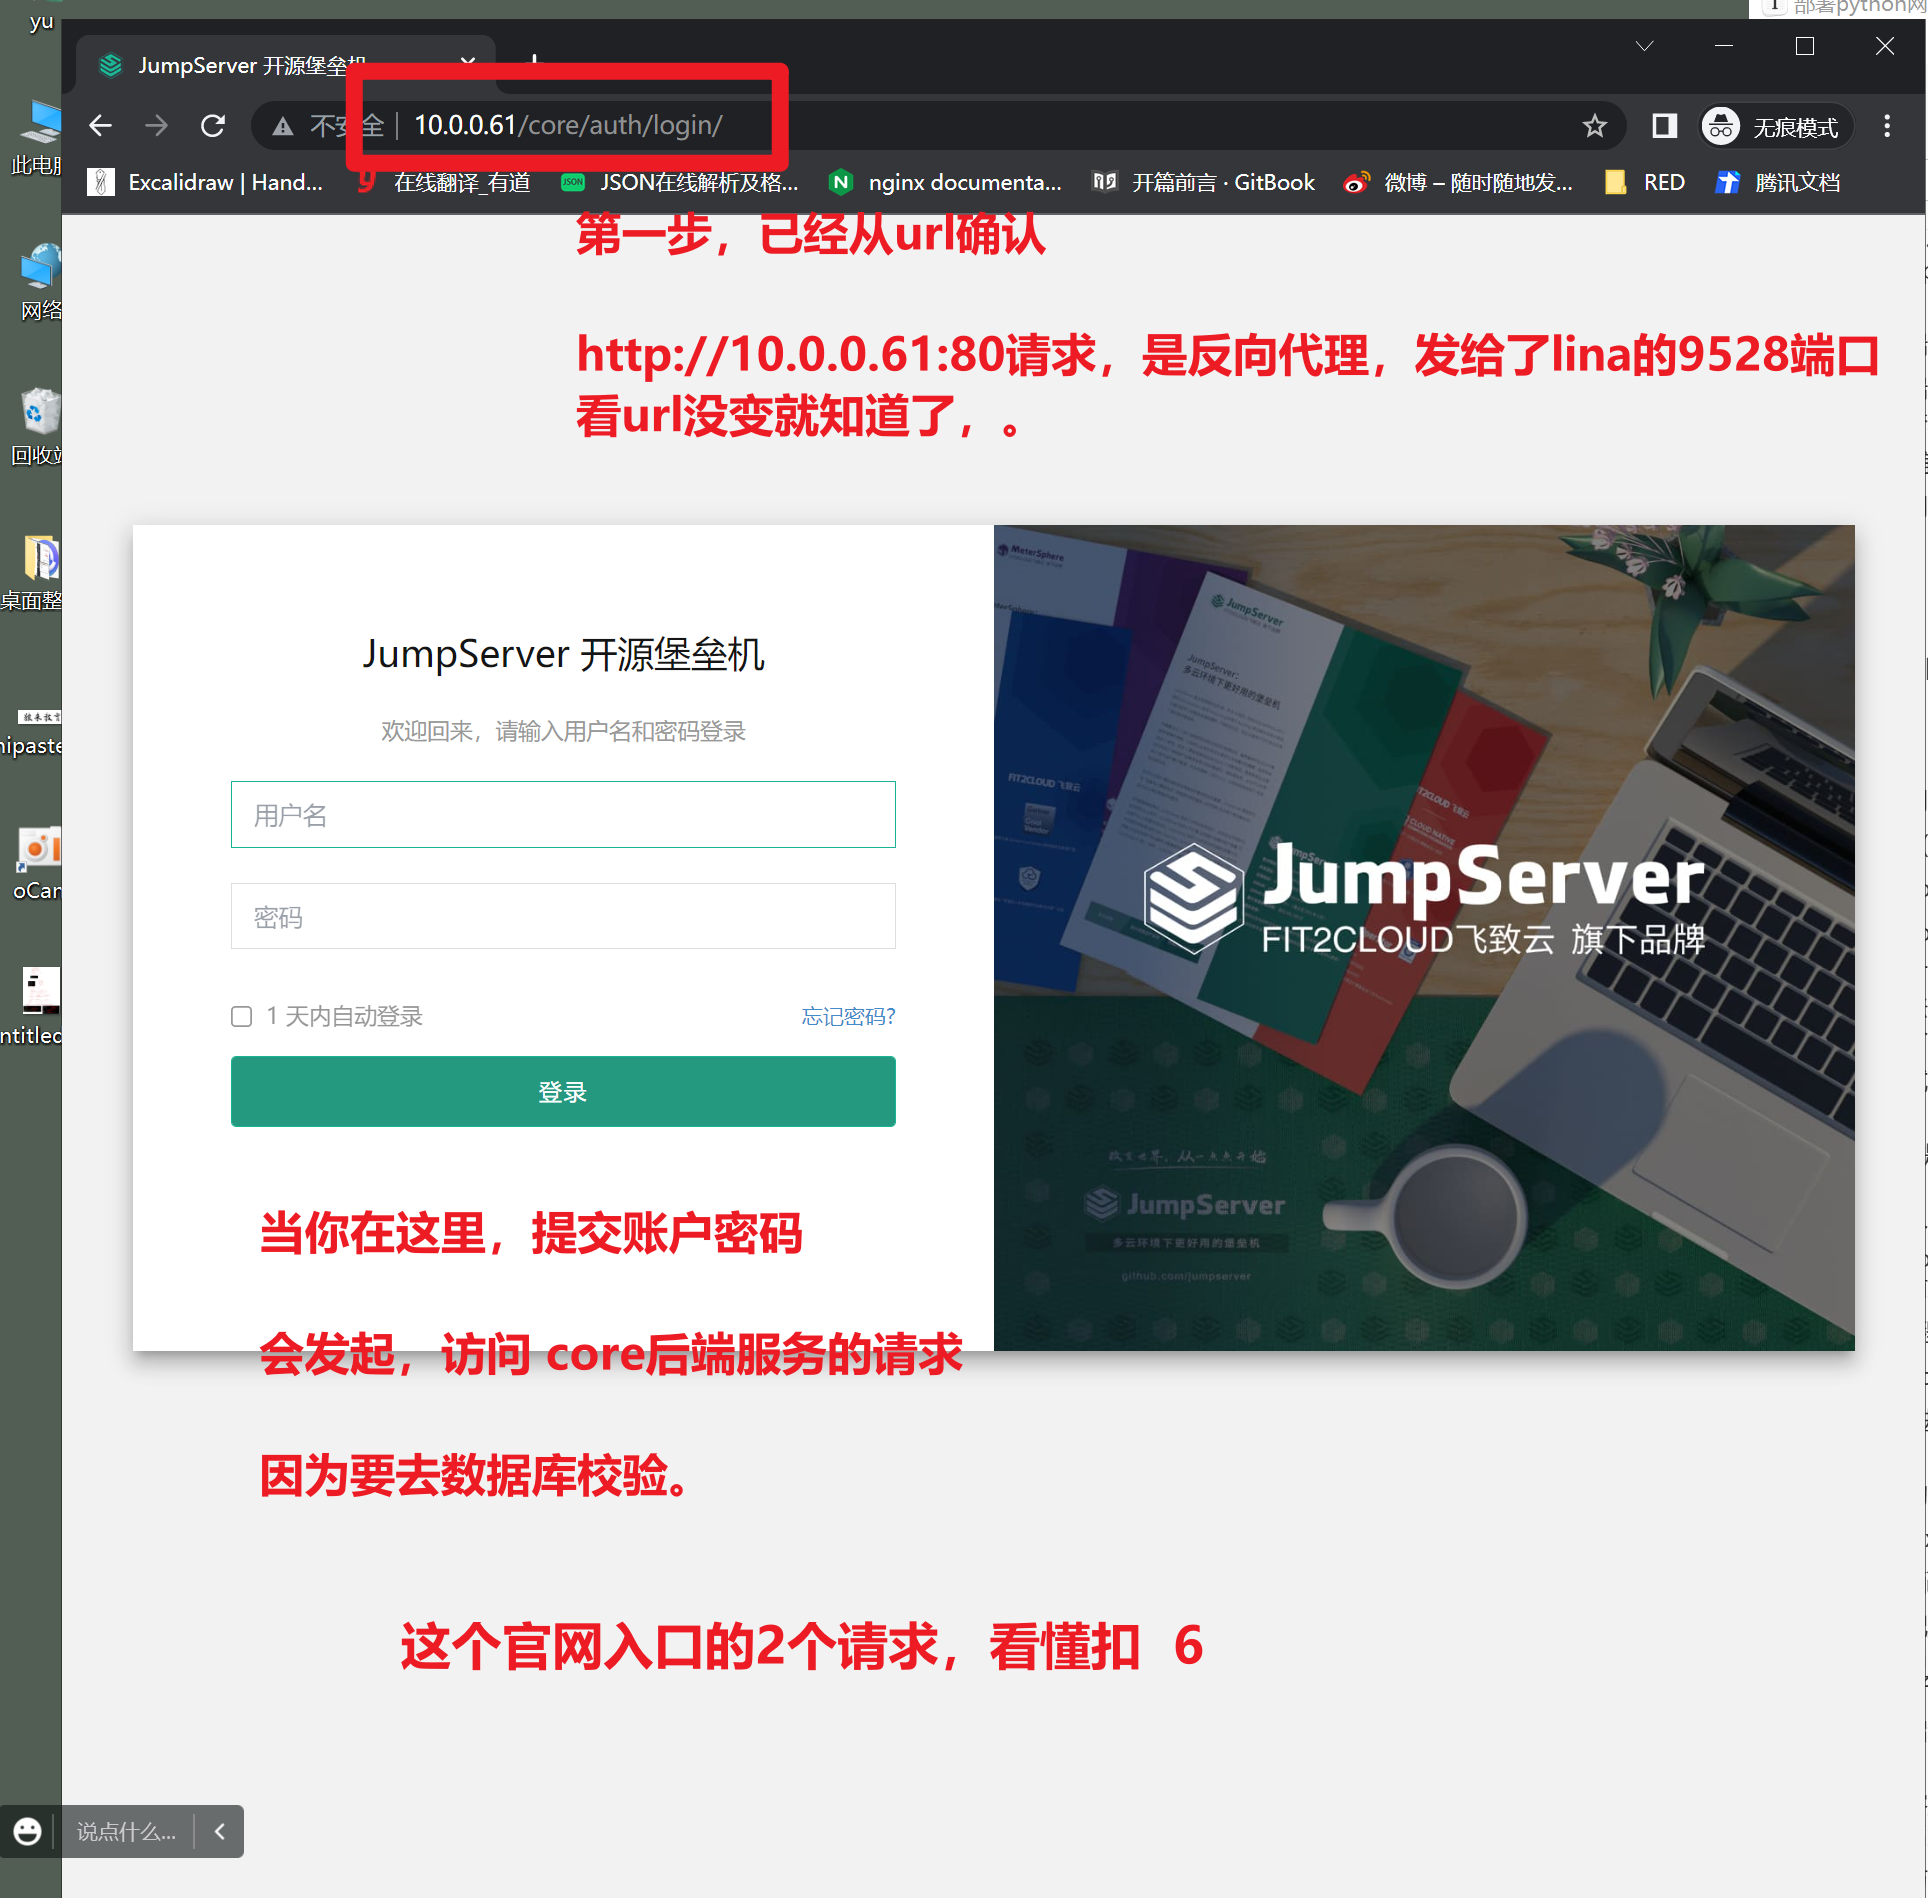Enable the 1 天内自动登录 checkbox
The image size is (1928, 1898).
(x=241, y=1017)
